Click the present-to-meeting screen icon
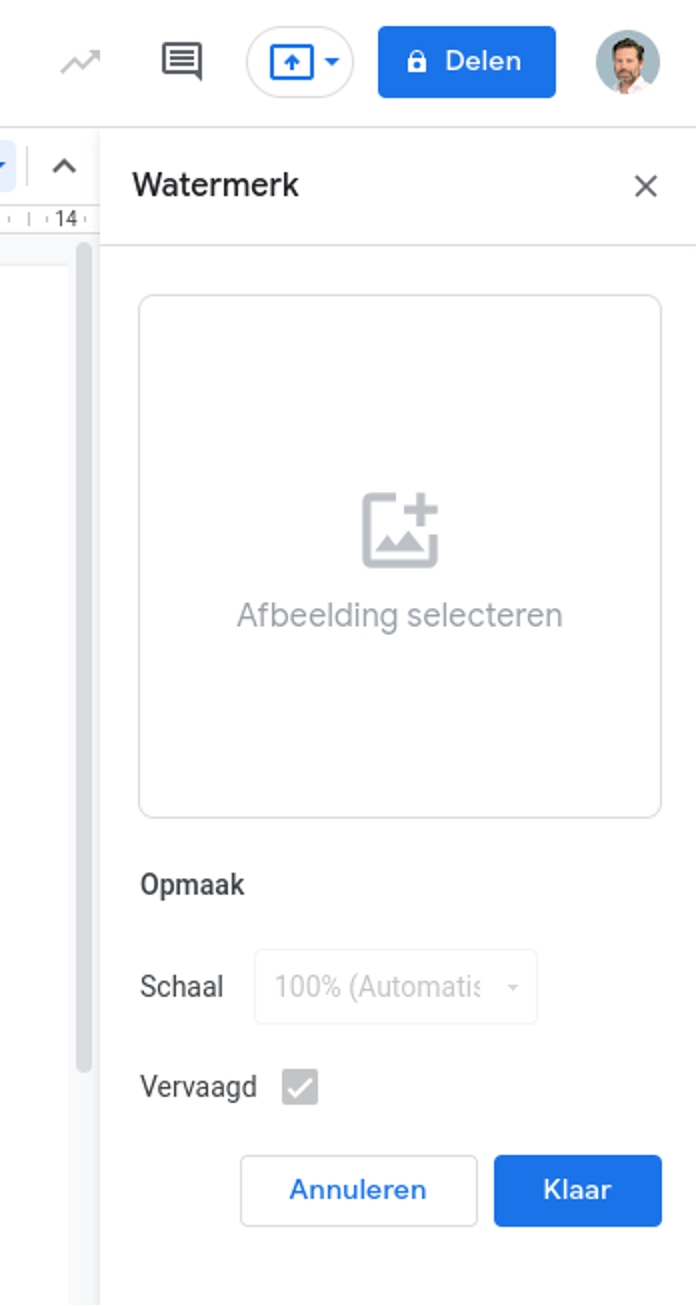 291,62
